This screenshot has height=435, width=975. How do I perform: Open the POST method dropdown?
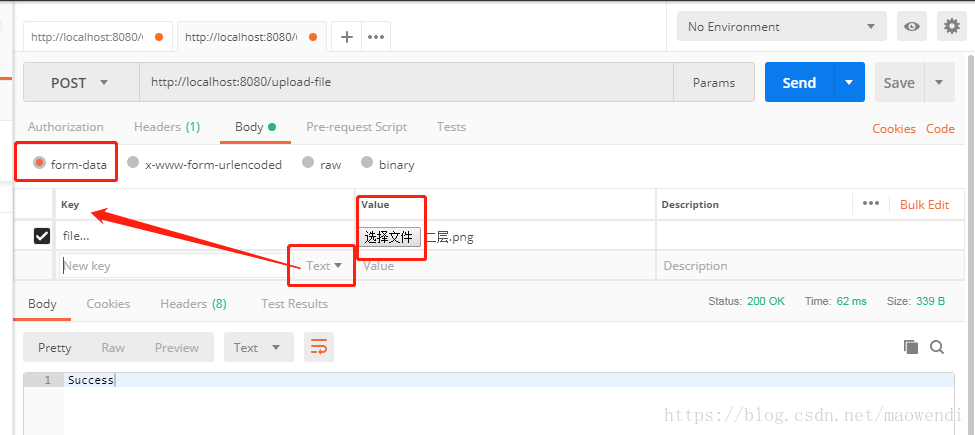[81, 83]
